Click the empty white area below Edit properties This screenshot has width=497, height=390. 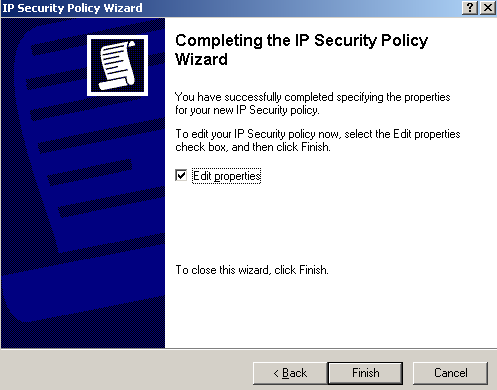(x=330, y=223)
